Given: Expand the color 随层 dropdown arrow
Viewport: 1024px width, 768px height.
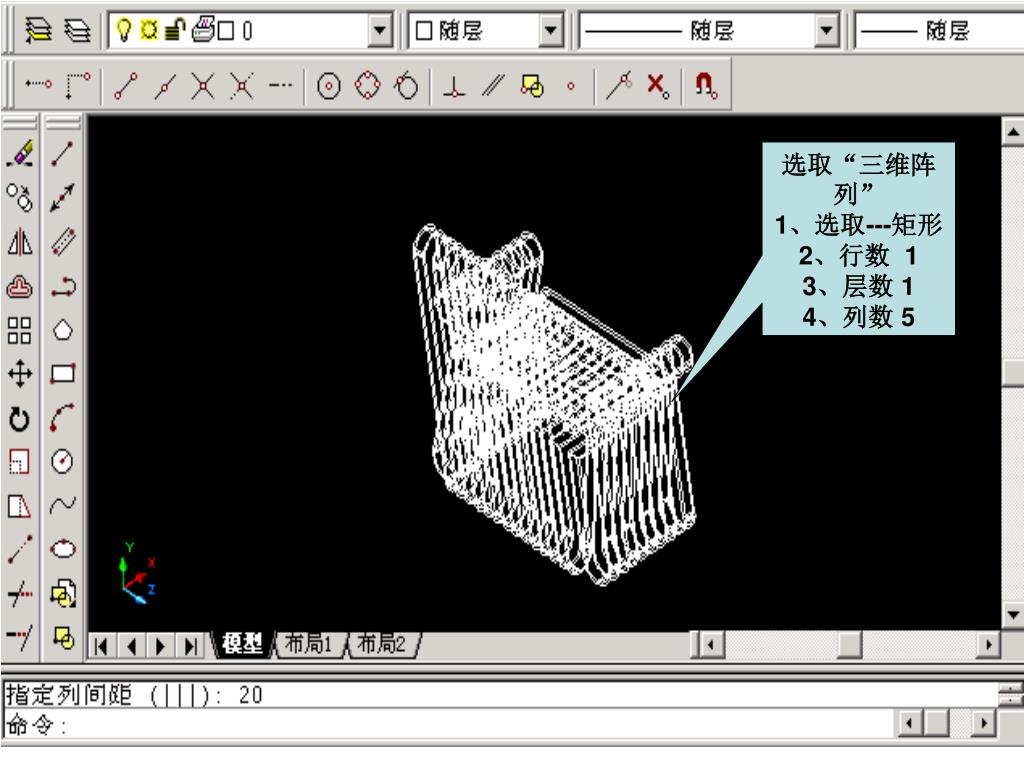Looking at the screenshot, I should click(x=551, y=30).
